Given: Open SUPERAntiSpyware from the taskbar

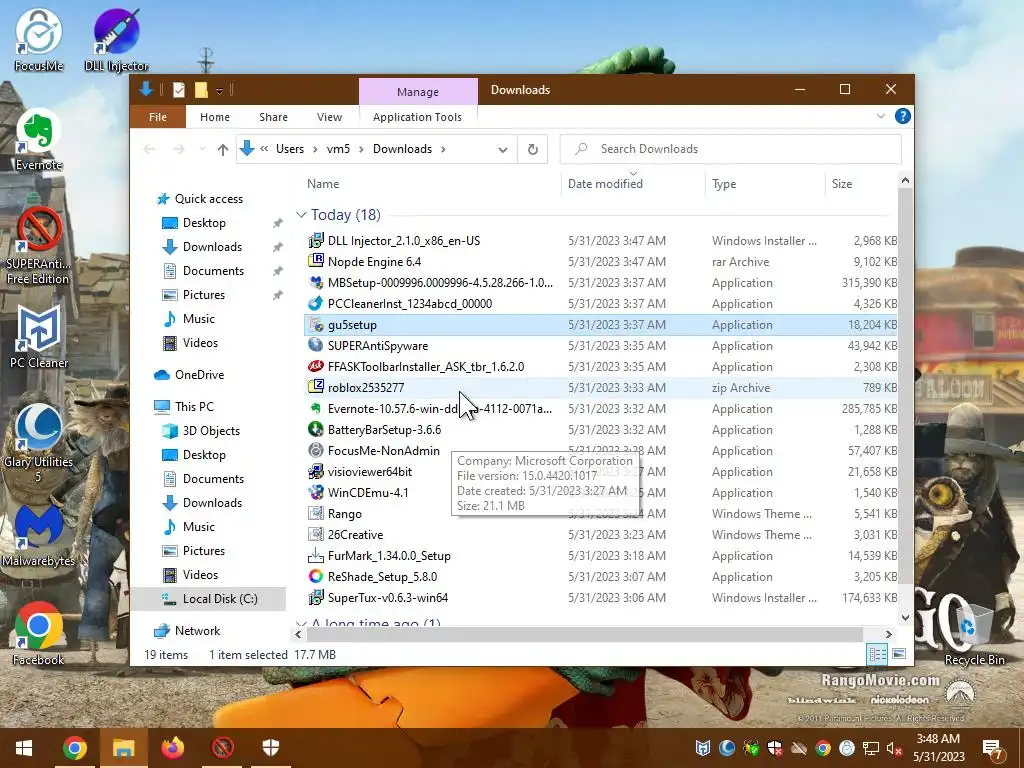Looking at the screenshot, I should point(222,748).
